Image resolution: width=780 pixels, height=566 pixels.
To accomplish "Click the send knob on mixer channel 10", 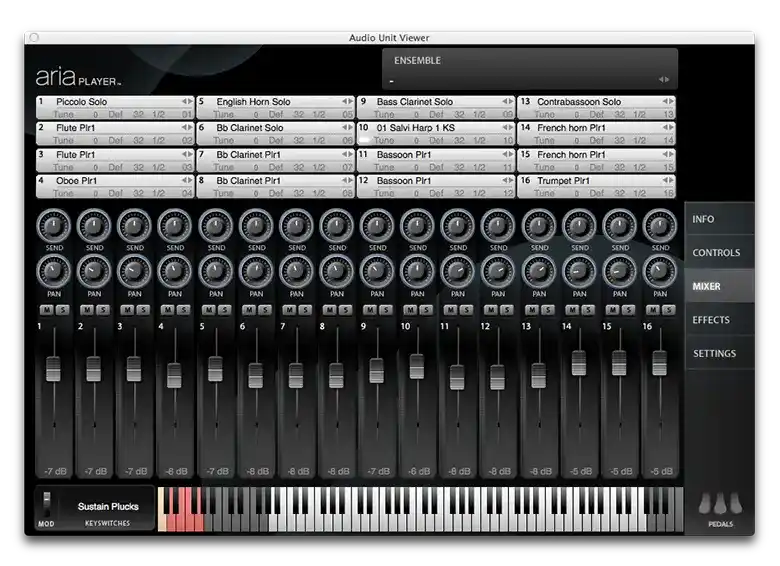I will tap(417, 226).
